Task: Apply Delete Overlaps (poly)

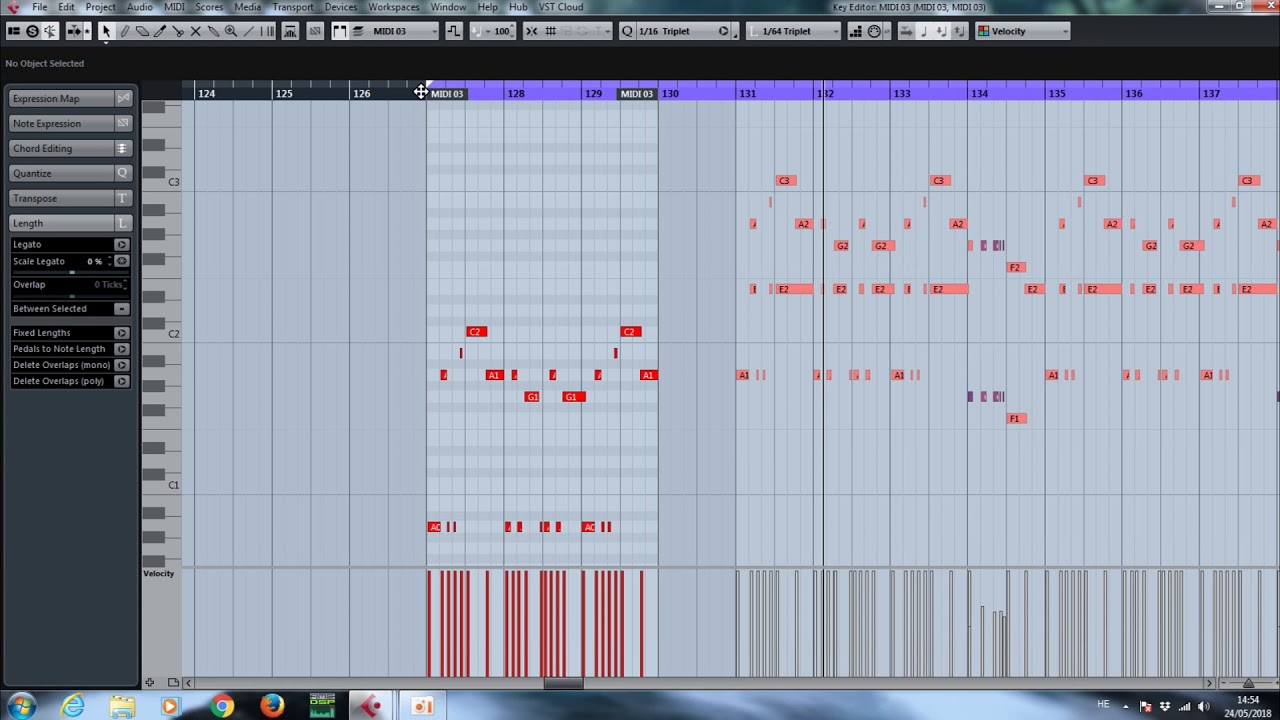Action: coord(121,381)
